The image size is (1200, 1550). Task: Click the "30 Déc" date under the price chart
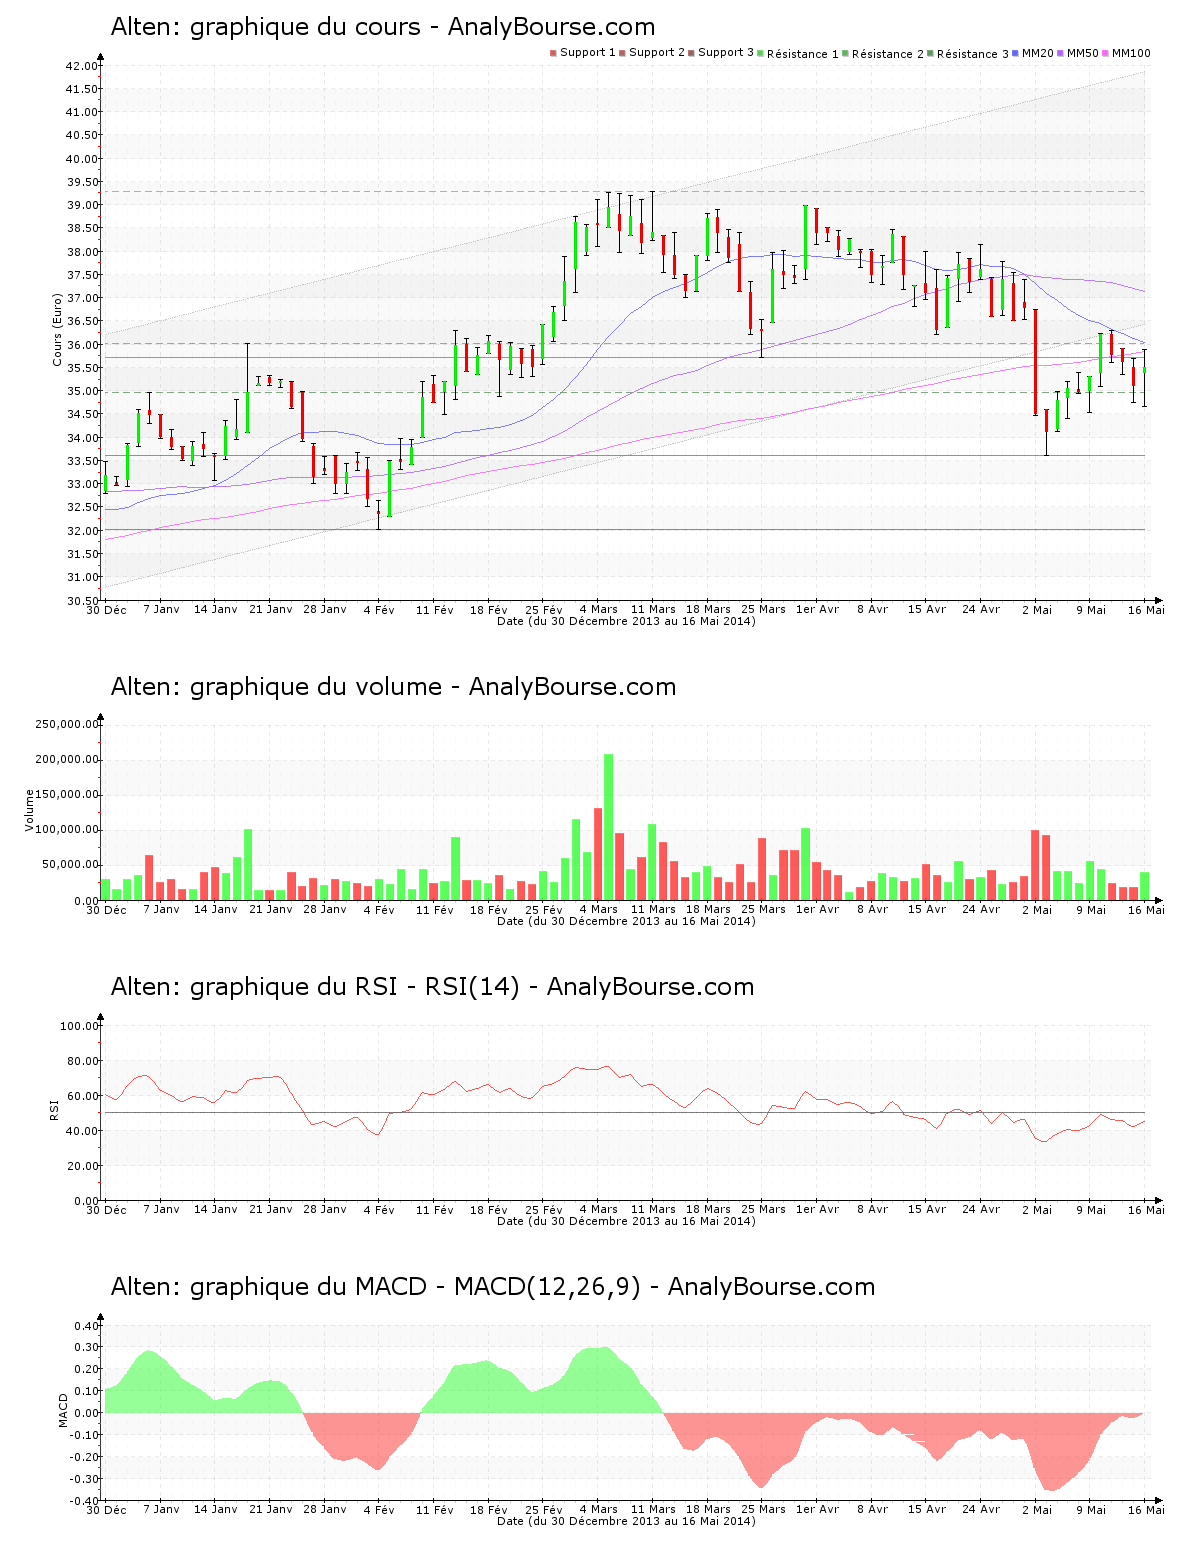pyautogui.click(x=107, y=610)
